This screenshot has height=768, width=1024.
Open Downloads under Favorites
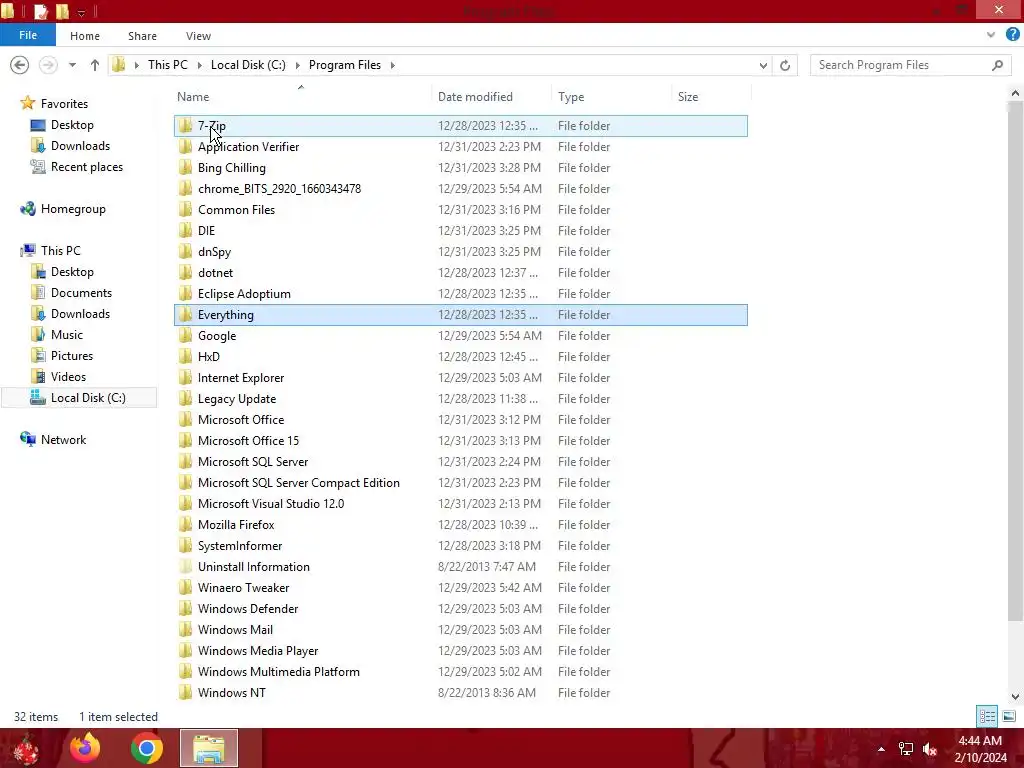click(80, 146)
